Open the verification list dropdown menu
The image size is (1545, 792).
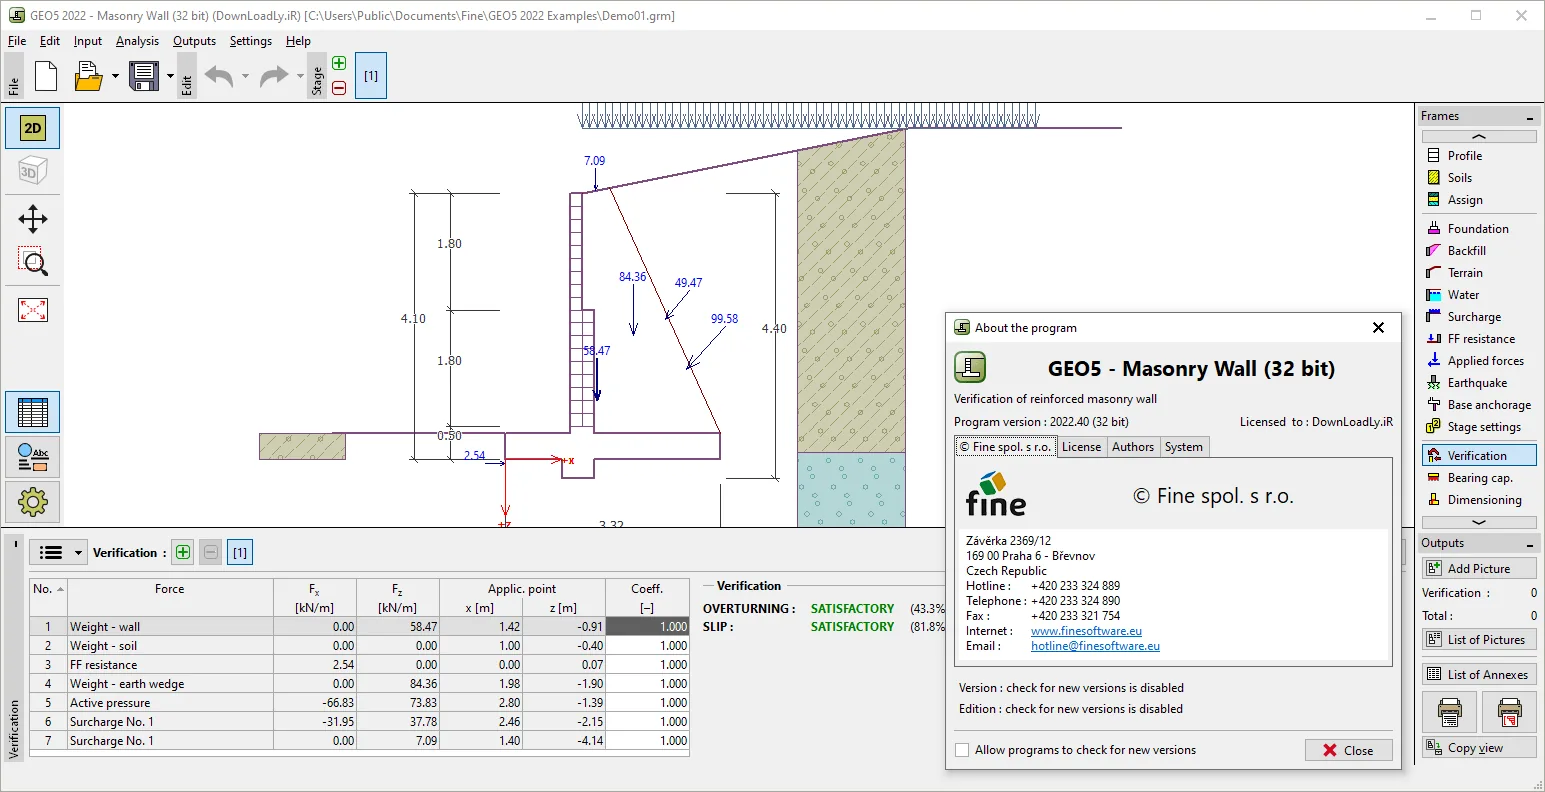click(x=59, y=552)
